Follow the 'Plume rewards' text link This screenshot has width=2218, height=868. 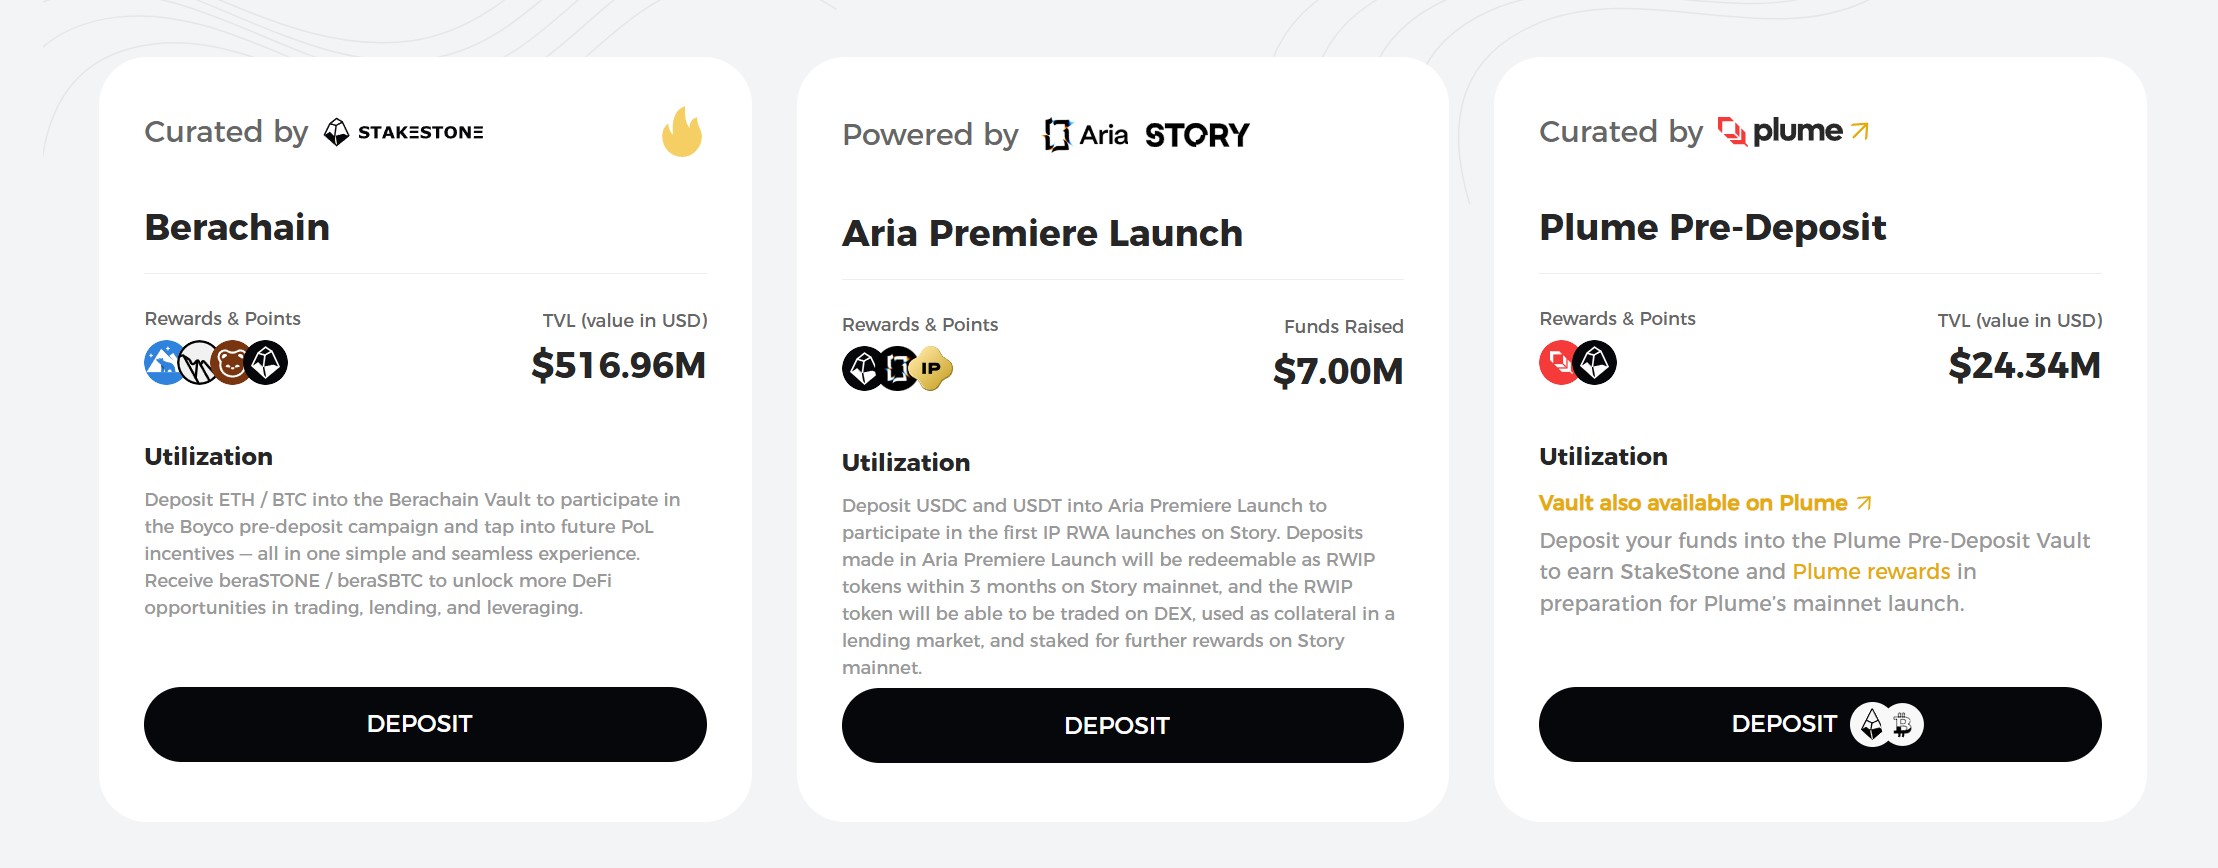click(1871, 572)
